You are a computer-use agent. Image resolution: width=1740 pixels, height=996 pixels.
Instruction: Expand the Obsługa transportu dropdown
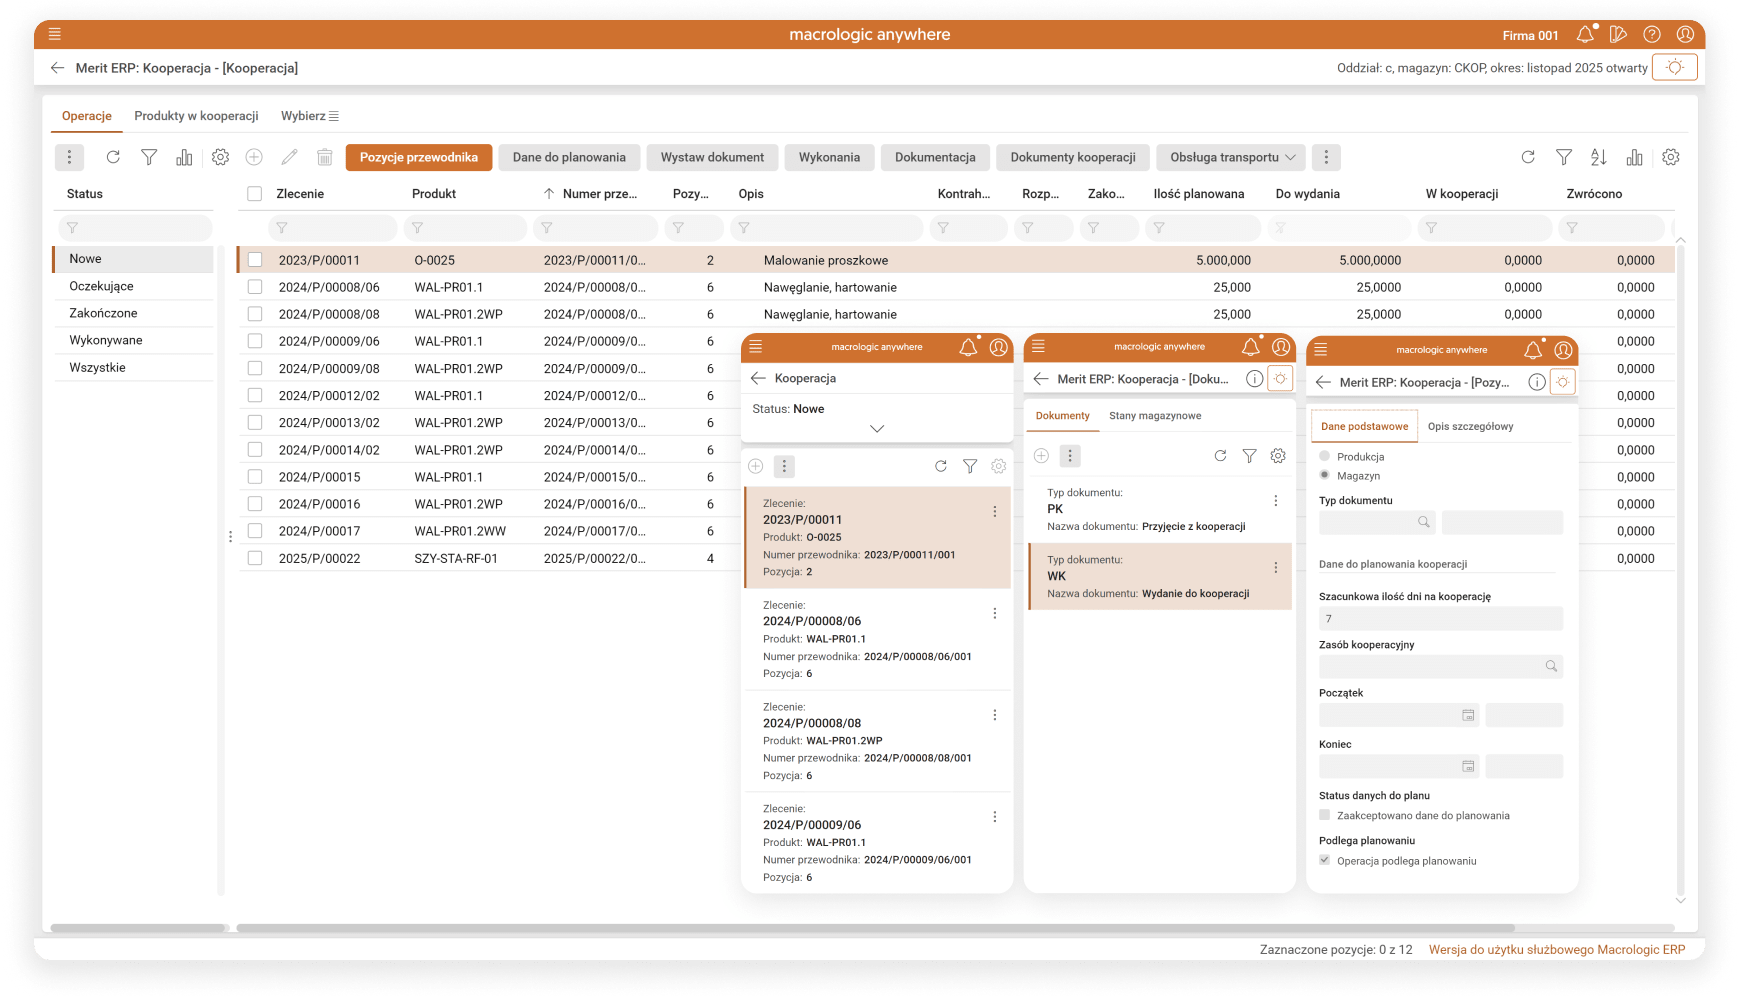pos(1232,157)
